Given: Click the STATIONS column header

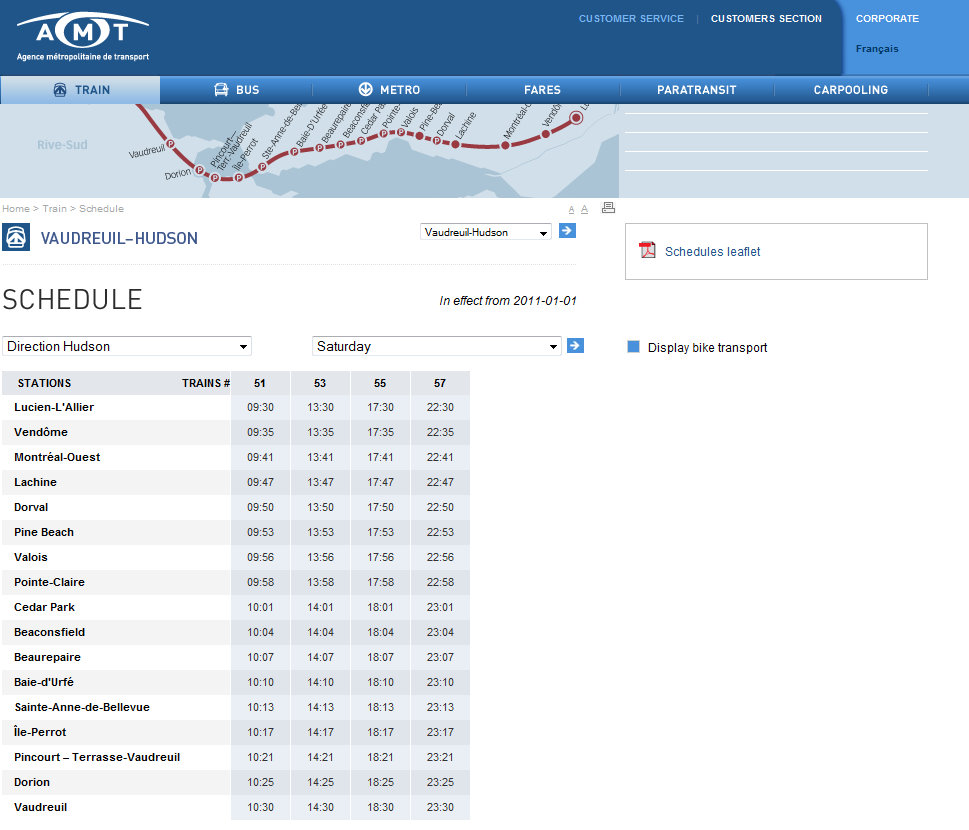Looking at the screenshot, I should coord(44,383).
